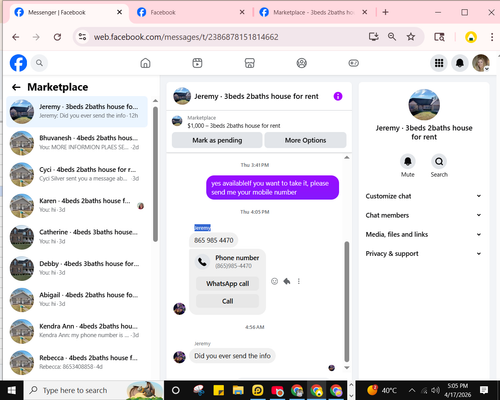Click the address bar URL field
This screenshot has width=500, height=400.
click(x=186, y=37)
